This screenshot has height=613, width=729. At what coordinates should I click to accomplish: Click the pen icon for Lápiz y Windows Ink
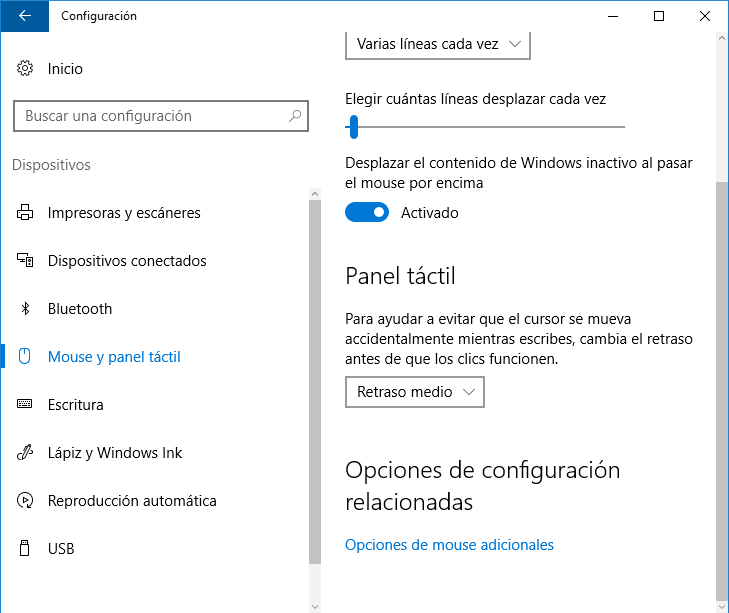25,453
